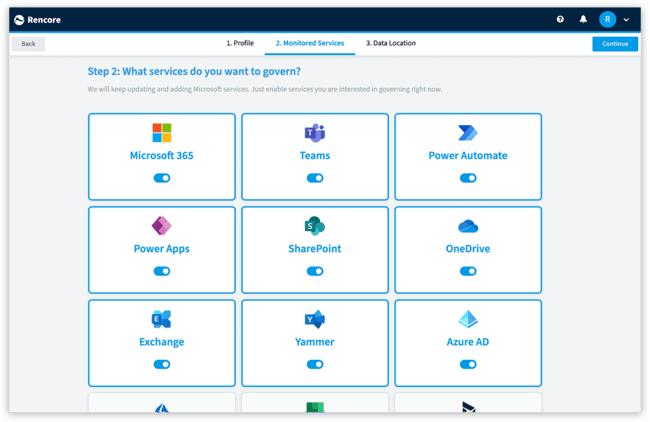This screenshot has height=422, width=650.
Task: Click the Power Apps logo icon
Action: pos(162,226)
